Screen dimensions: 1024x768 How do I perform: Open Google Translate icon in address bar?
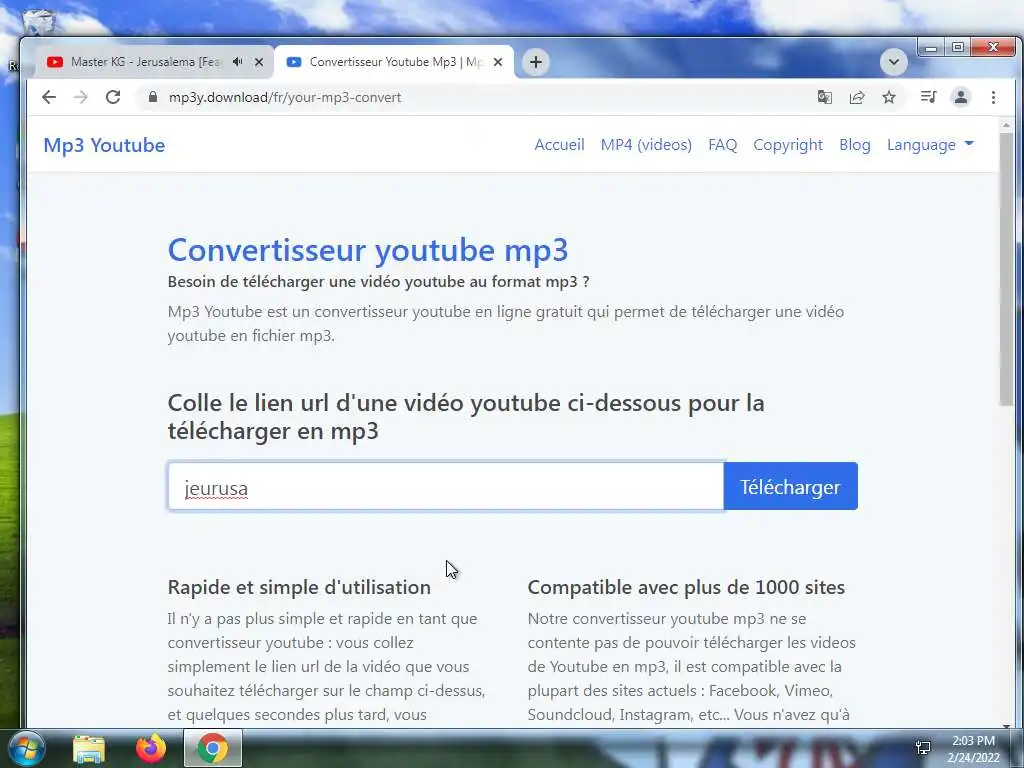click(825, 97)
